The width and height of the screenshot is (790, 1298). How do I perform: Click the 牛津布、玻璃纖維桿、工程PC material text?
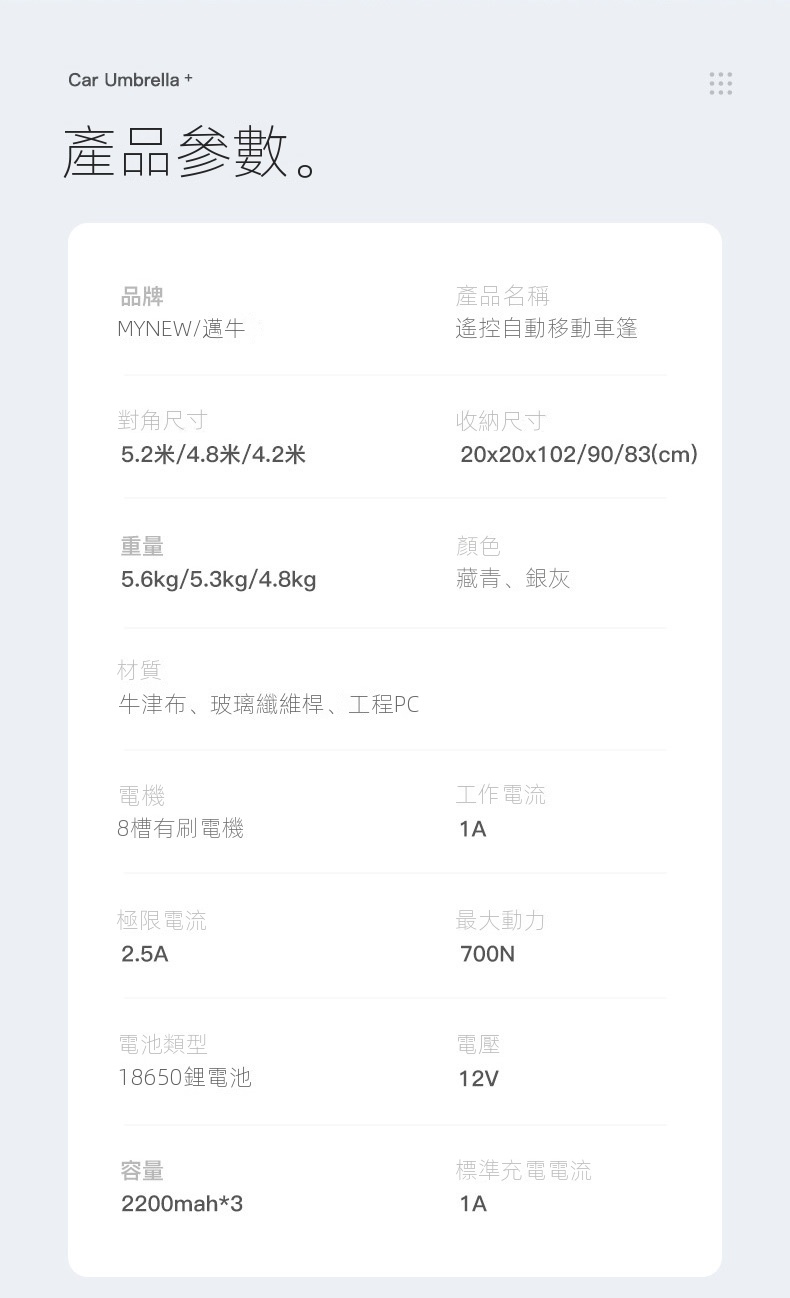coord(268,705)
